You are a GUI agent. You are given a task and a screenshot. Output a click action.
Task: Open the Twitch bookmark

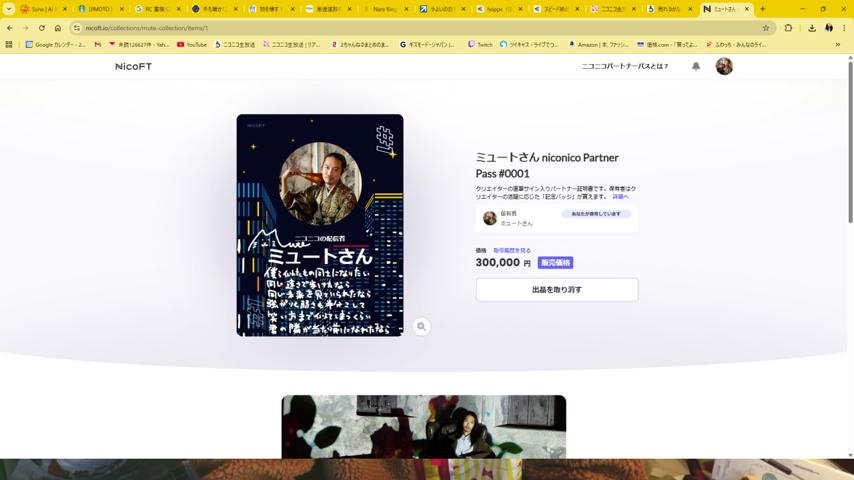click(480, 45)
